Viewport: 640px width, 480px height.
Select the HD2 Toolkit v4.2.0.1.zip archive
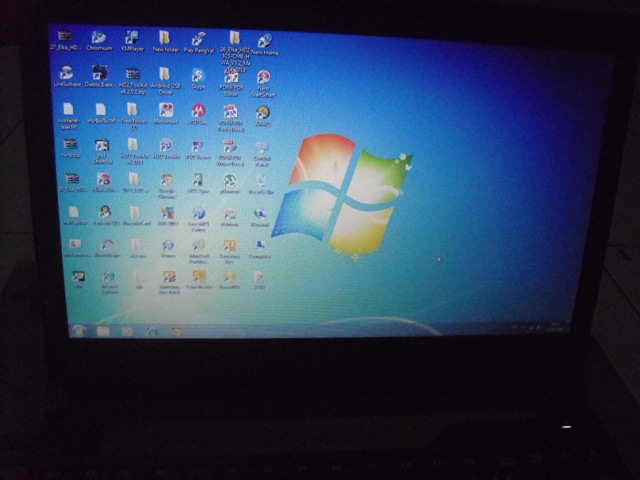click(x=133, y=81)
